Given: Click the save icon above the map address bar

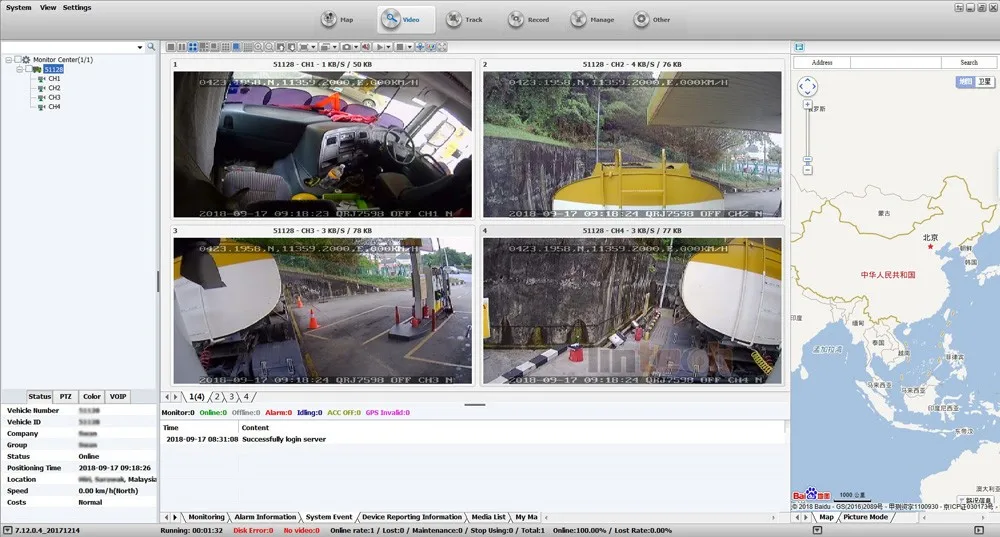Looking at the screenshot, I should pyautogui.click(x=798, y=46).
